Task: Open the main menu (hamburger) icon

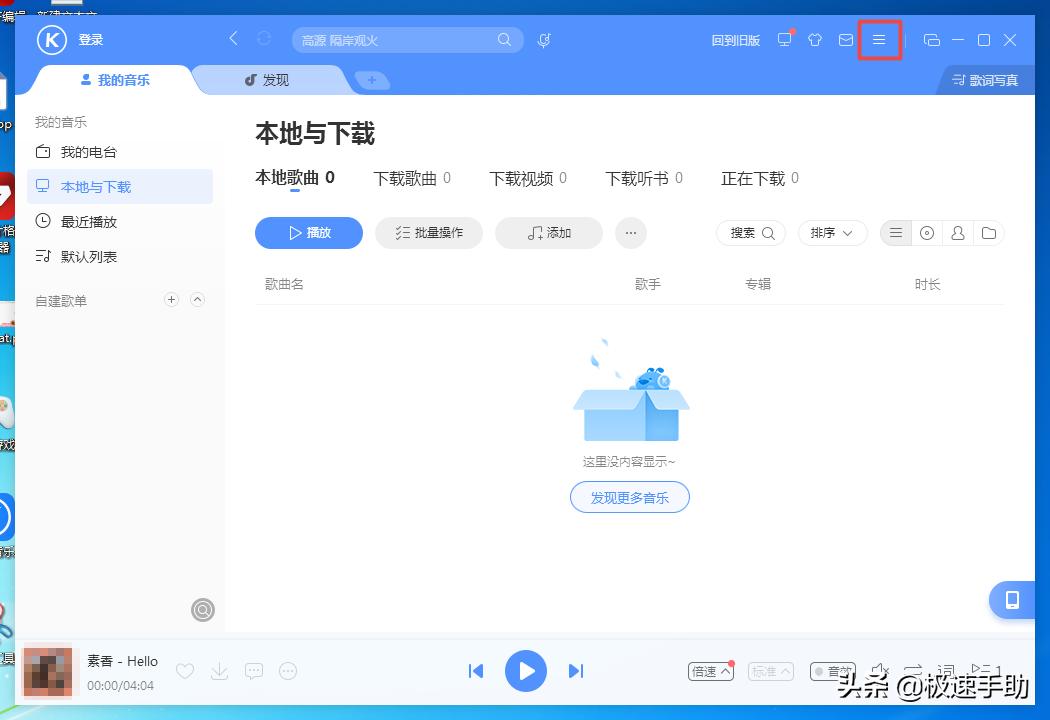Action: point(879,40)
